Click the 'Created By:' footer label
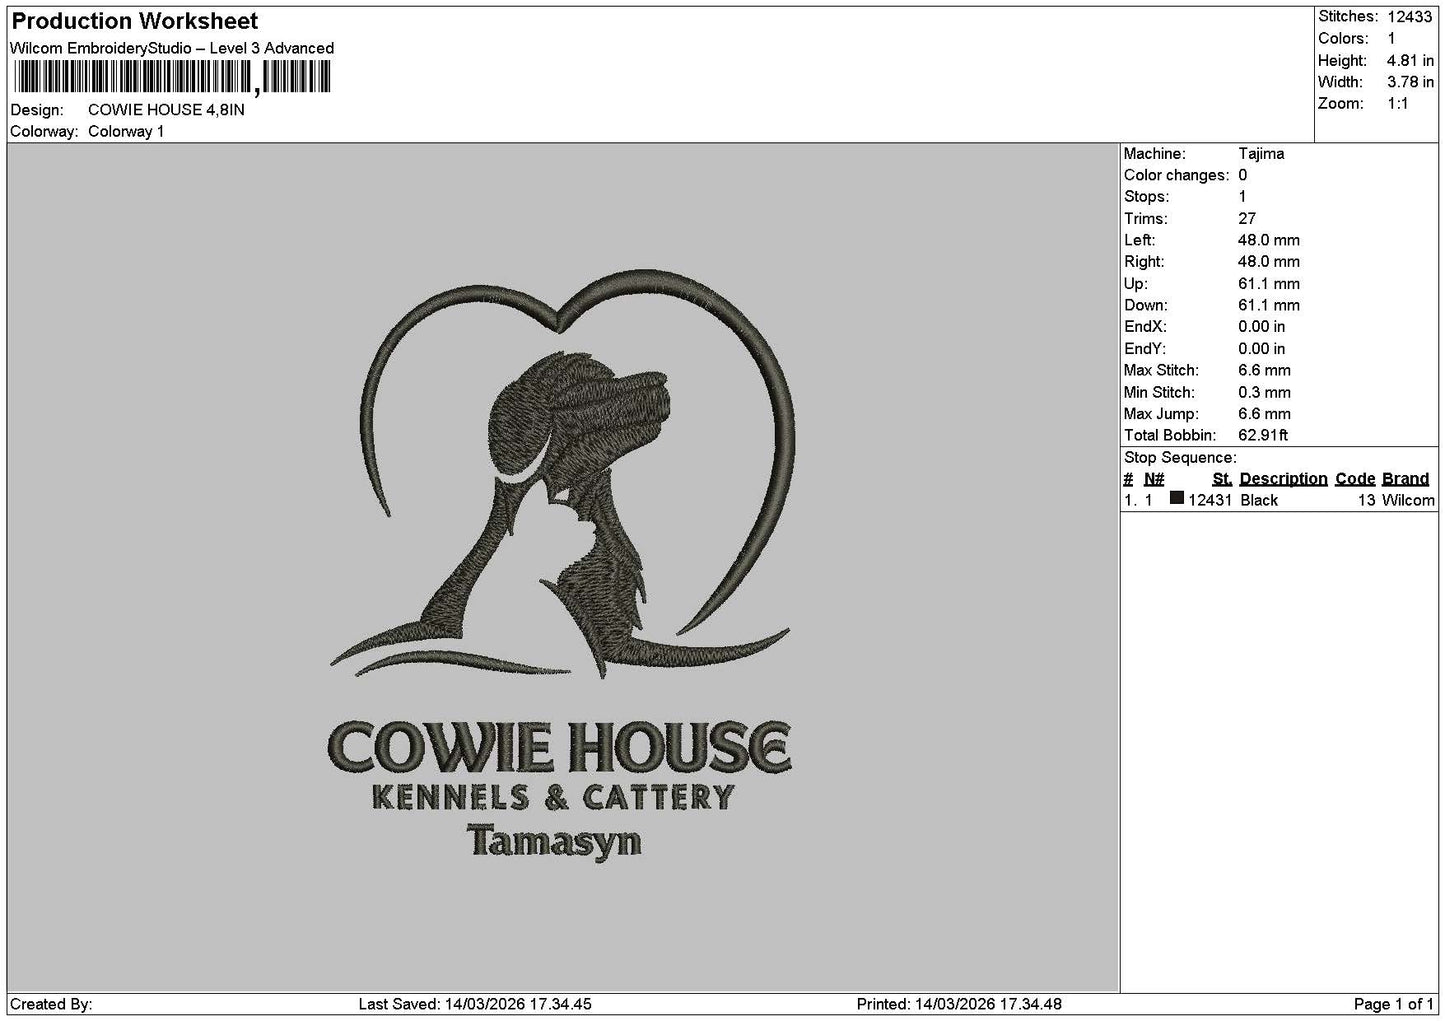The height and width of the screenshot is (1021, 1445). point(51,1004)
